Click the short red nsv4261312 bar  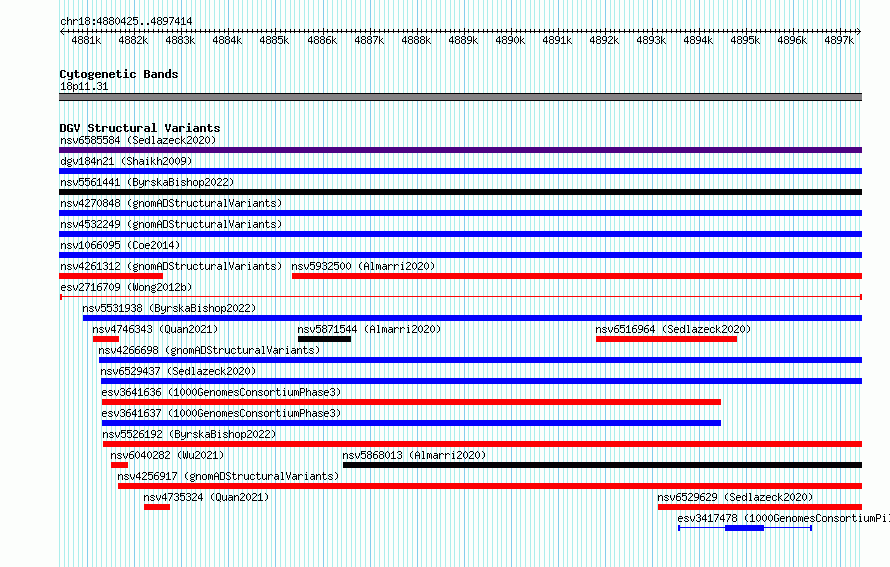coord(111,276)
